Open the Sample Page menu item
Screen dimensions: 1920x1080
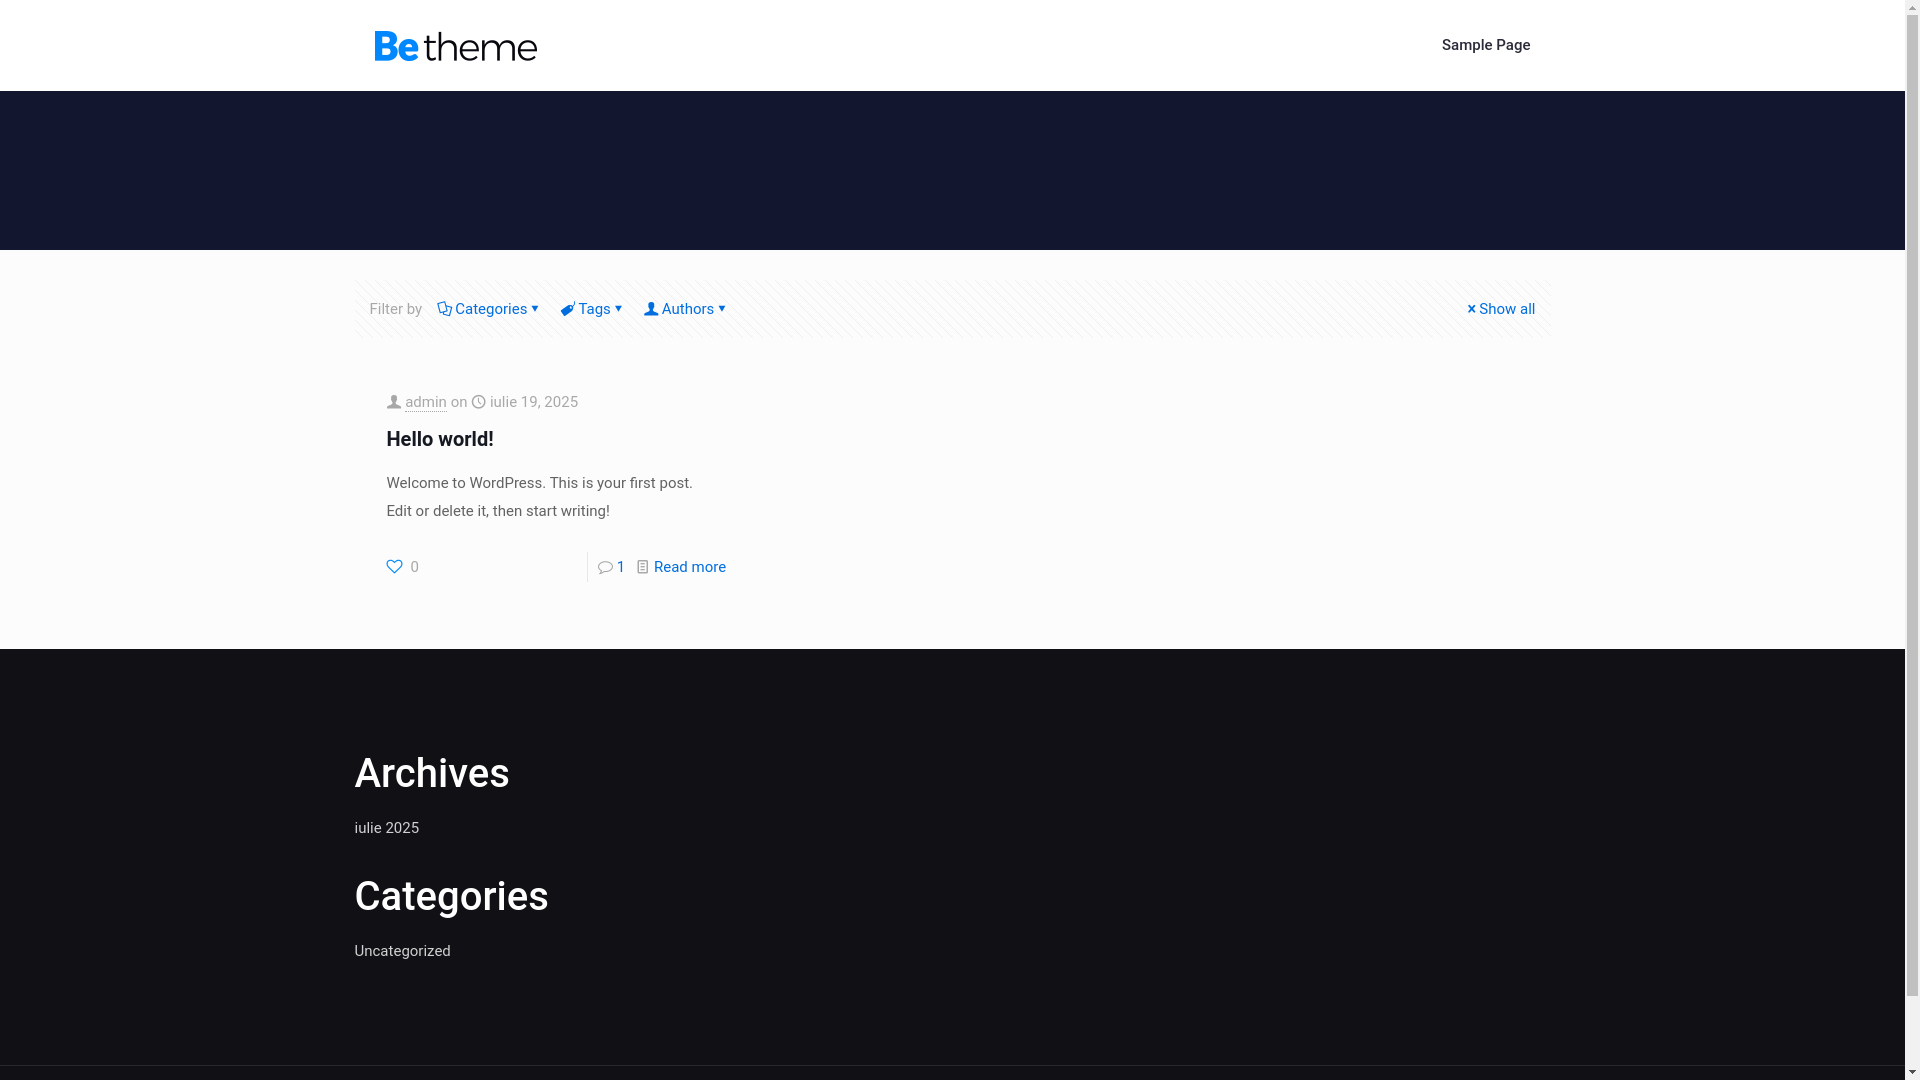coord(1485,45)
